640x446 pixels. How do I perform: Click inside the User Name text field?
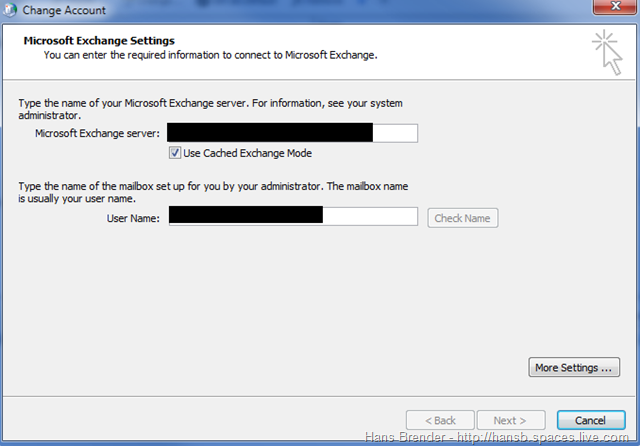(x=292, y=217)
